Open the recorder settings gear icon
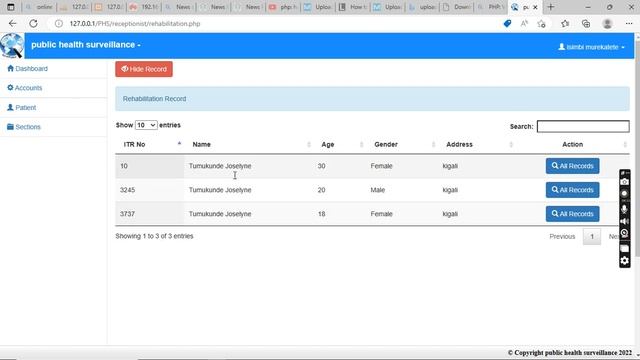640x360 pixels. coord(624,260)
